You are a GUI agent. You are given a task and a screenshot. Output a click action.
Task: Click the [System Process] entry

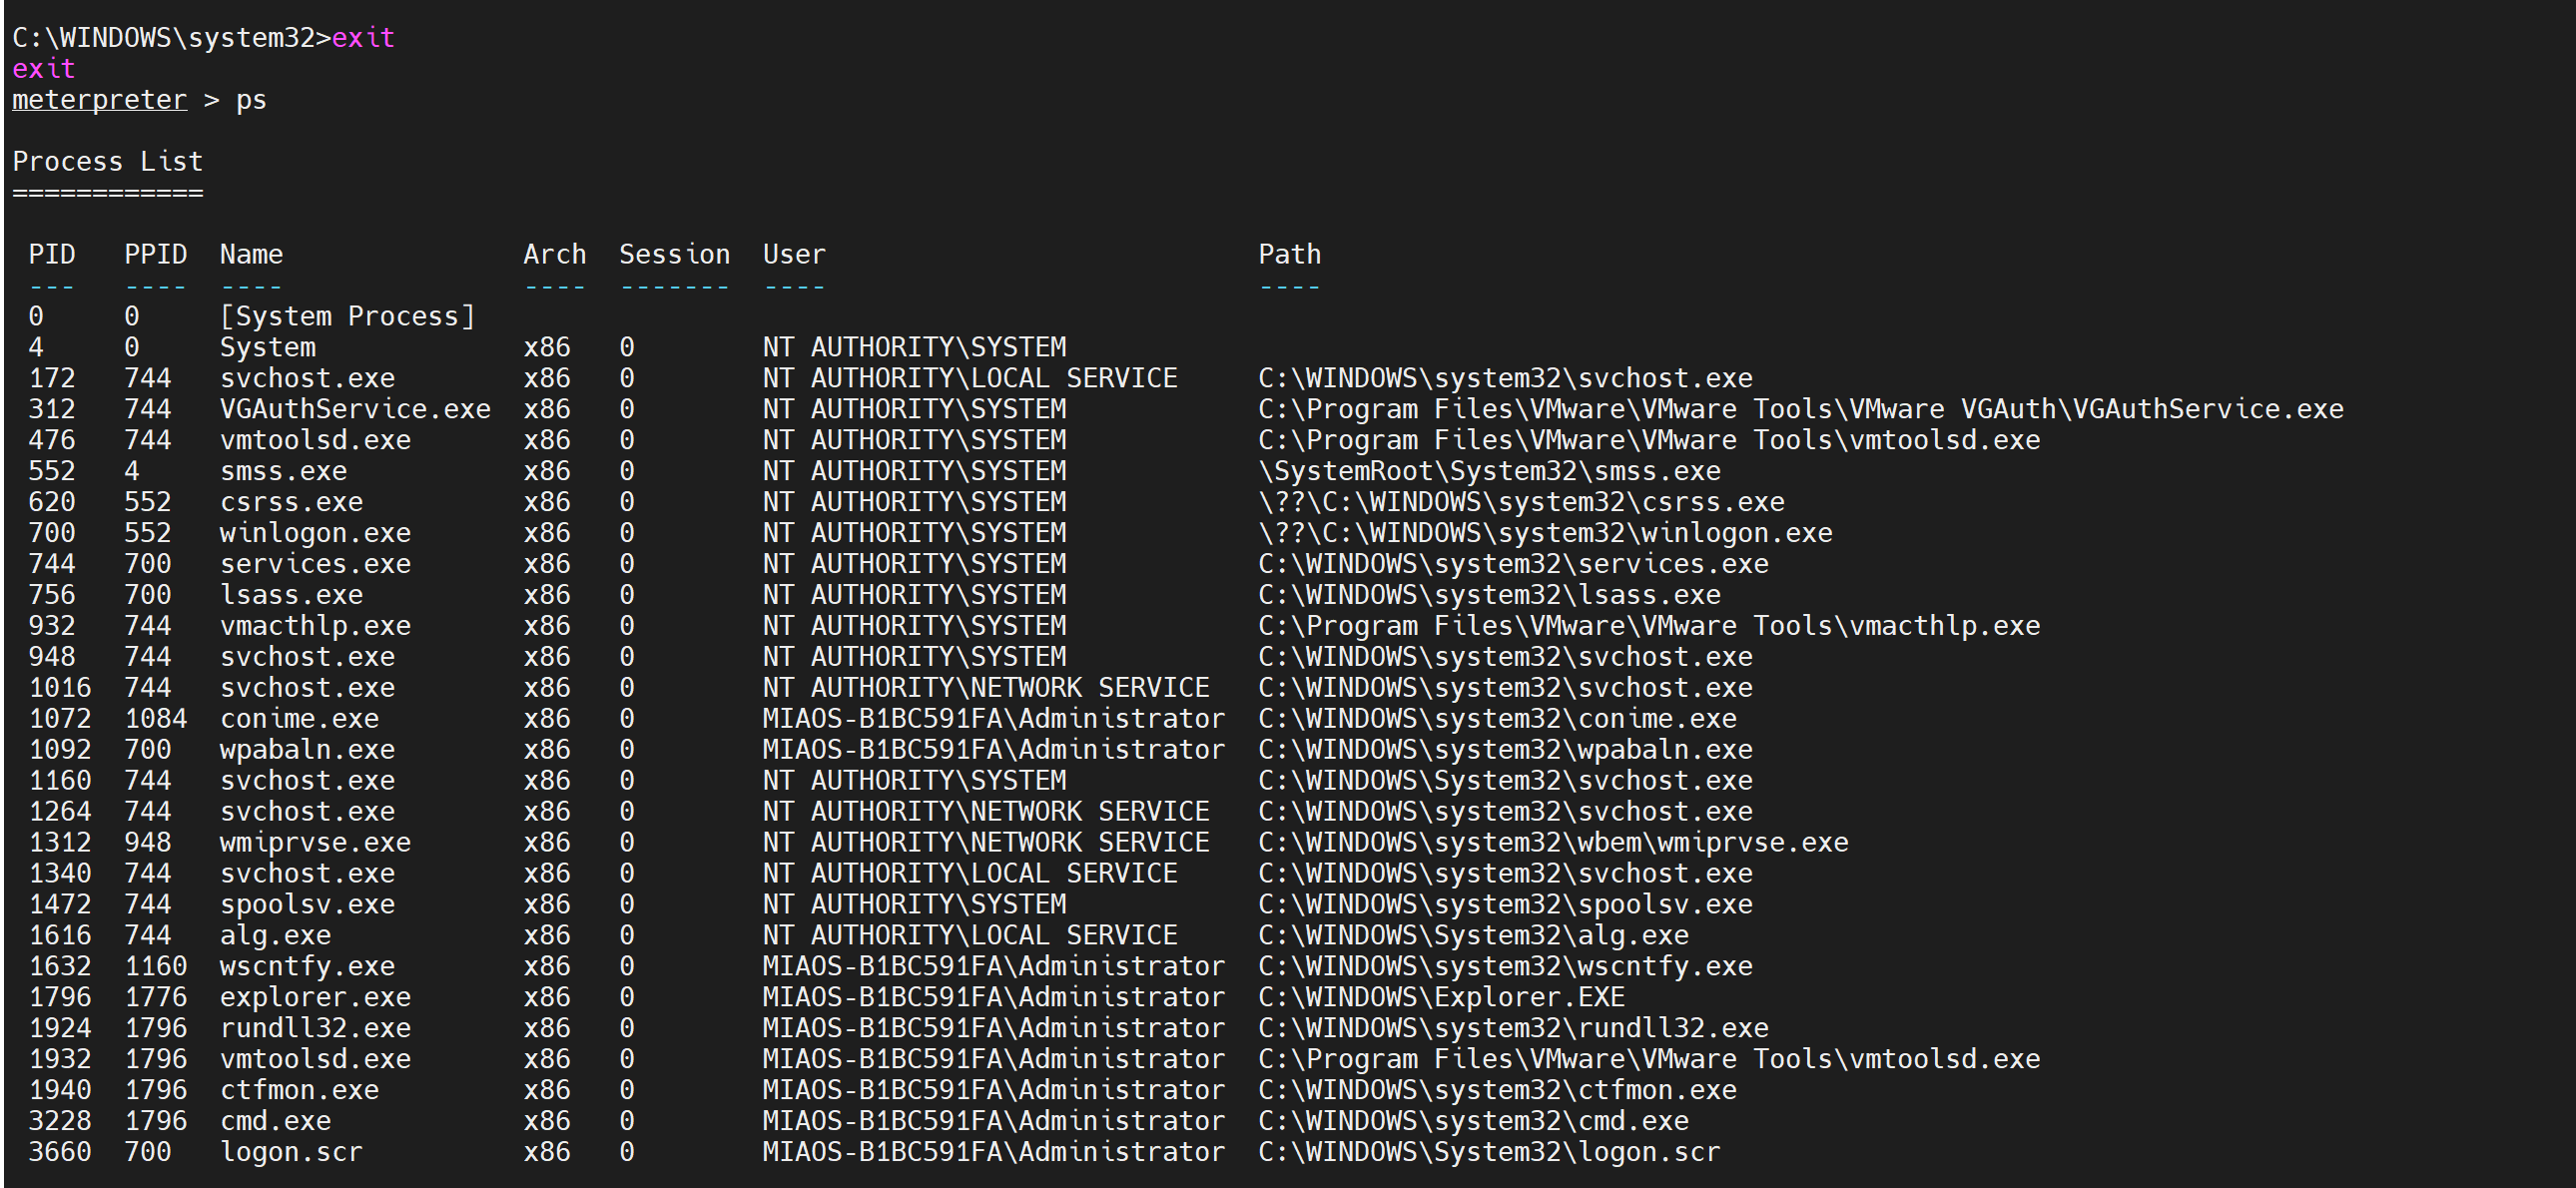(x=347, y=316)
